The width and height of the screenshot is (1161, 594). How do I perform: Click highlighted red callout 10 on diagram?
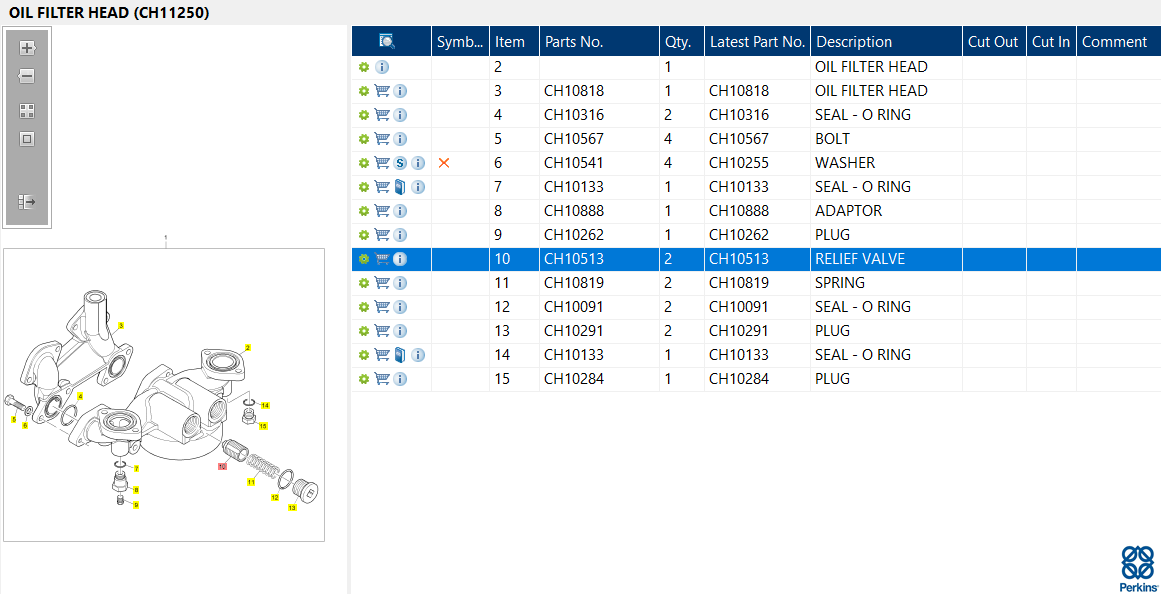(x=221, y=467)
